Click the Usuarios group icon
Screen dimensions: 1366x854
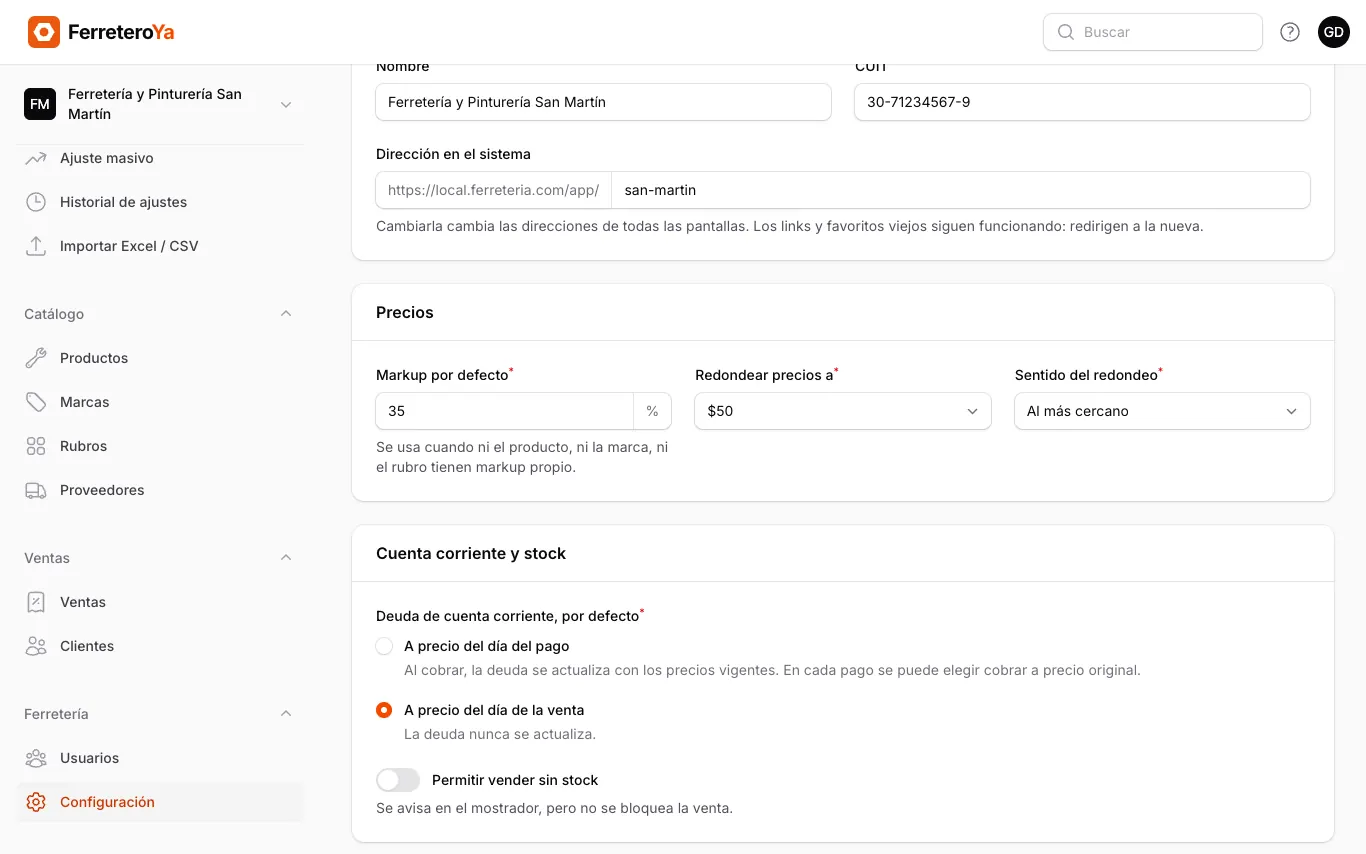pos(36,758)
